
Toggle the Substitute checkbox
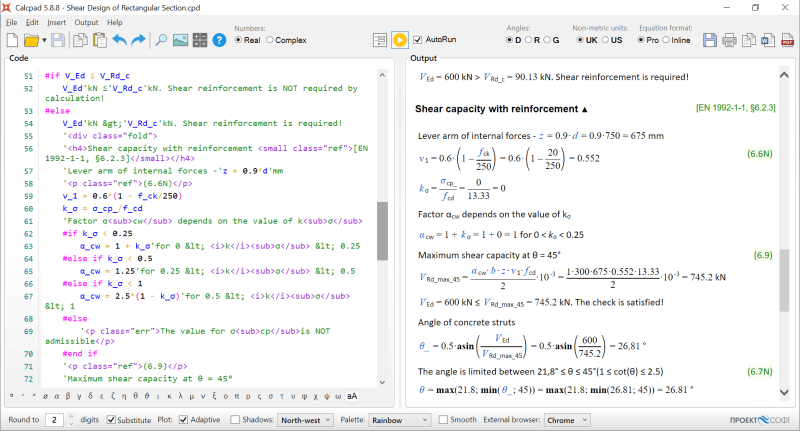pos(111,420)
